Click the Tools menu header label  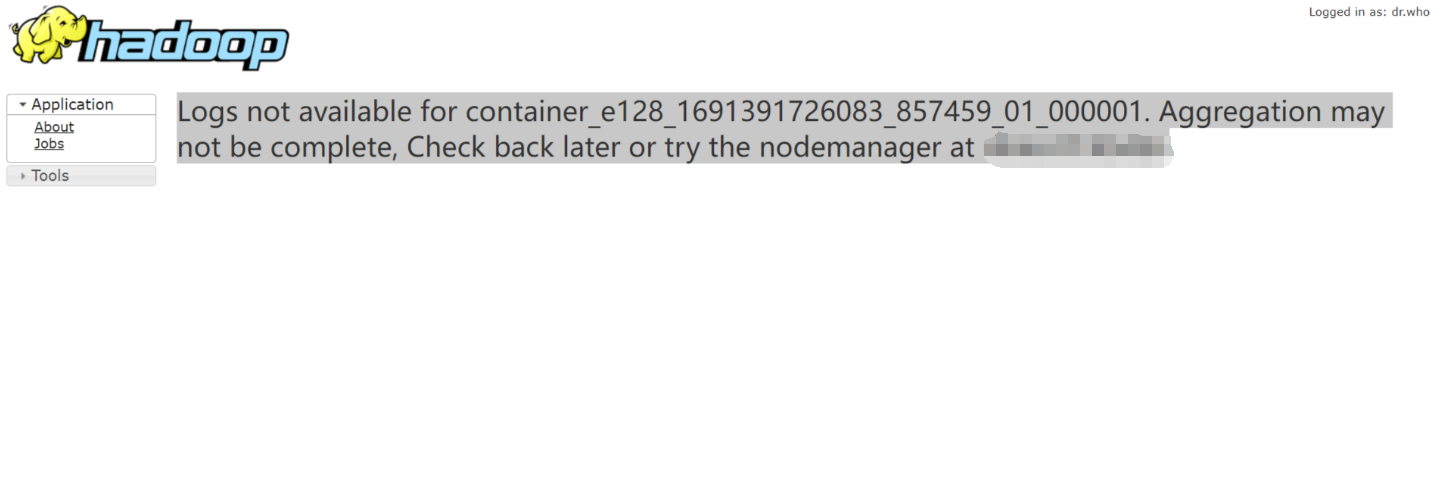pos(50,176)
